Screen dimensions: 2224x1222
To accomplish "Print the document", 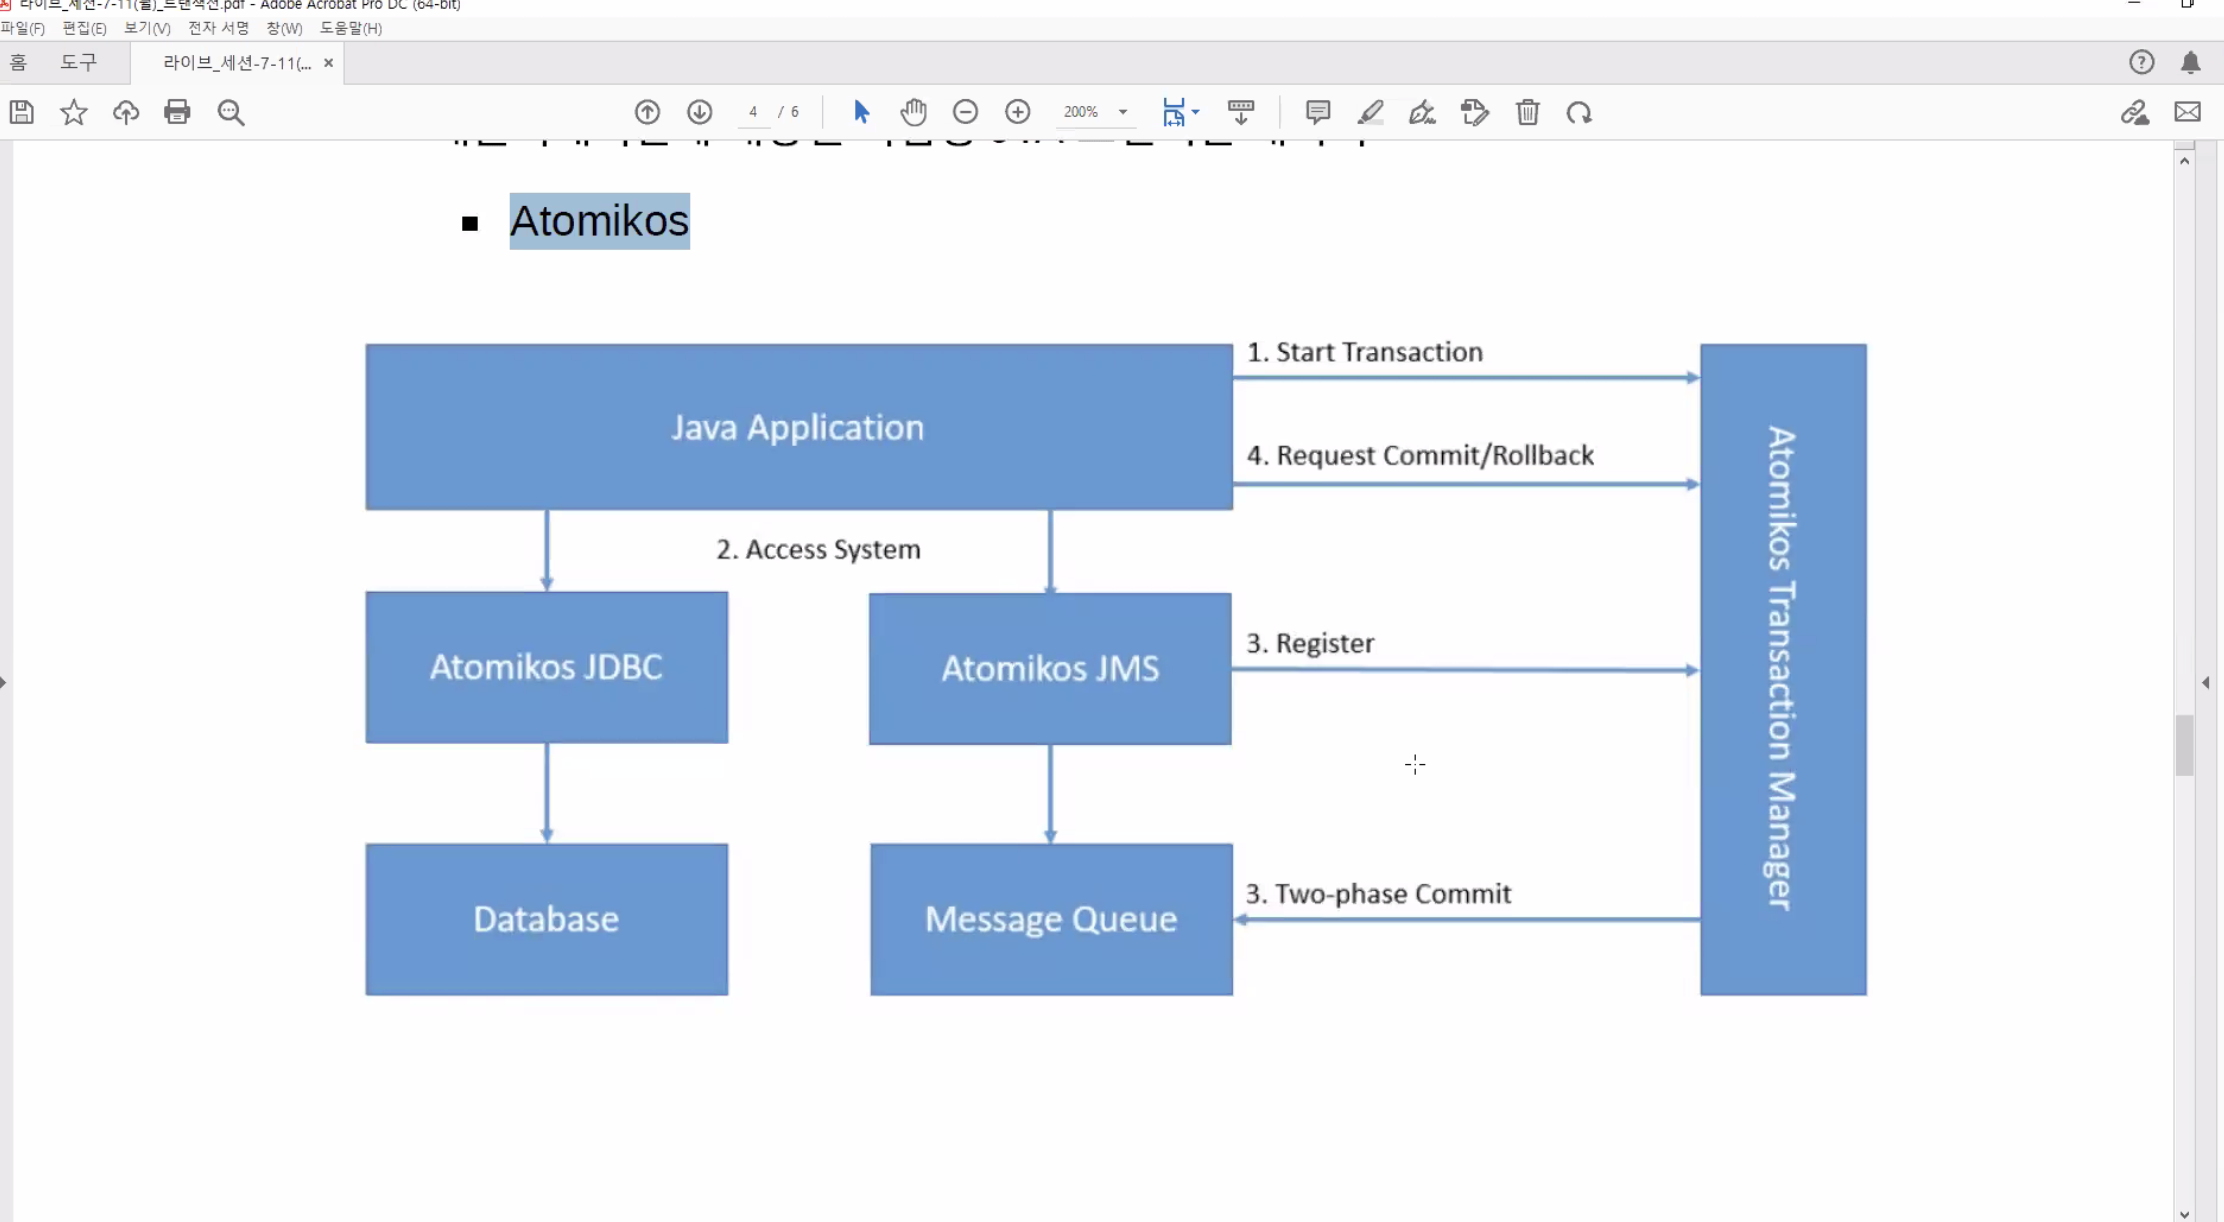I will click(177, 112).
